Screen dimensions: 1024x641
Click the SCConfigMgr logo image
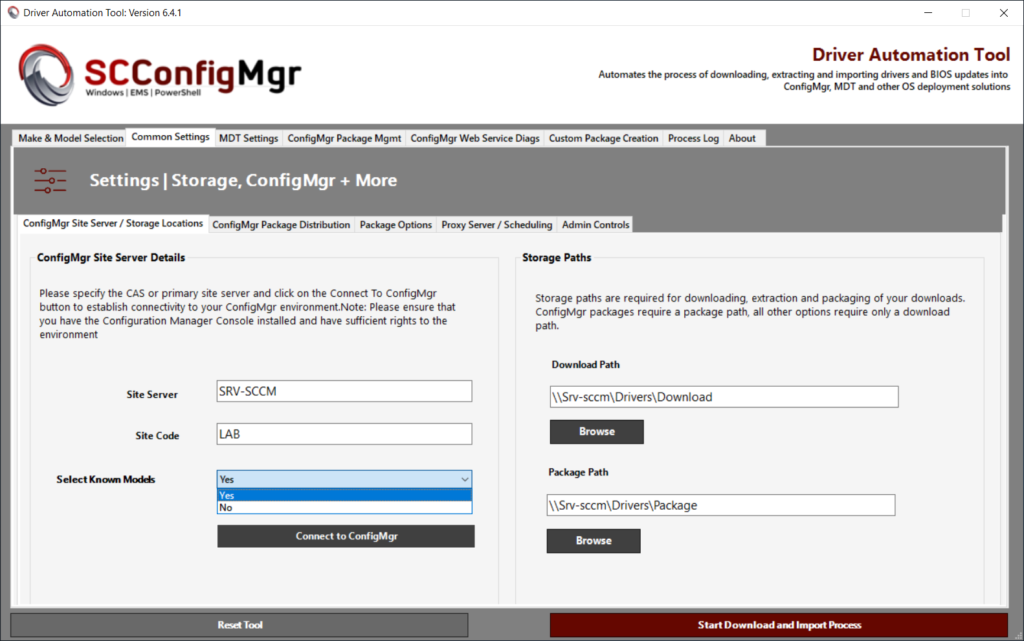[160, 75]
